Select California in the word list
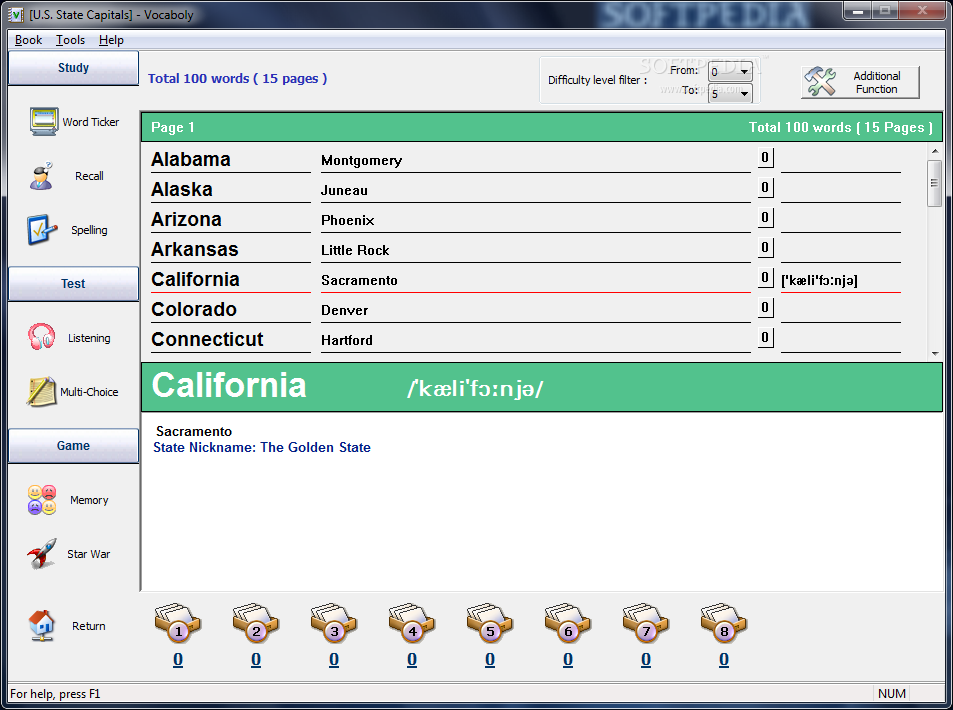 tap(195, 280)
